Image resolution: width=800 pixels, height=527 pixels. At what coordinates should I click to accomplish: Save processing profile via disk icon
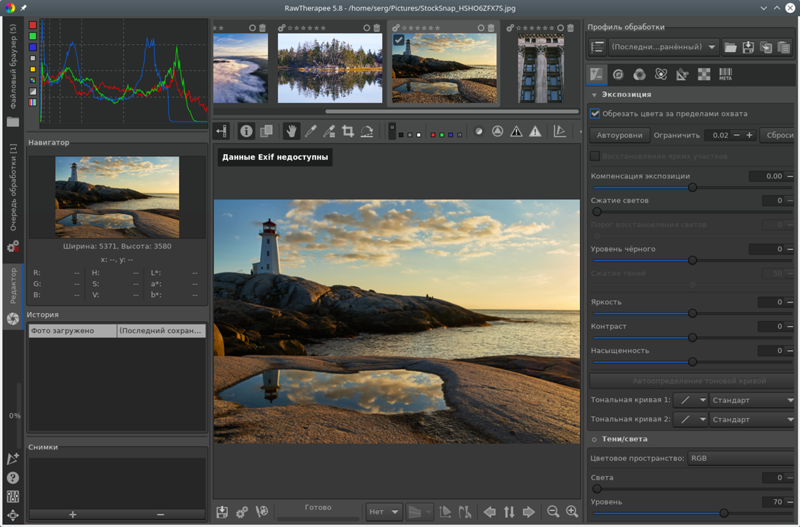coord(748,47)
